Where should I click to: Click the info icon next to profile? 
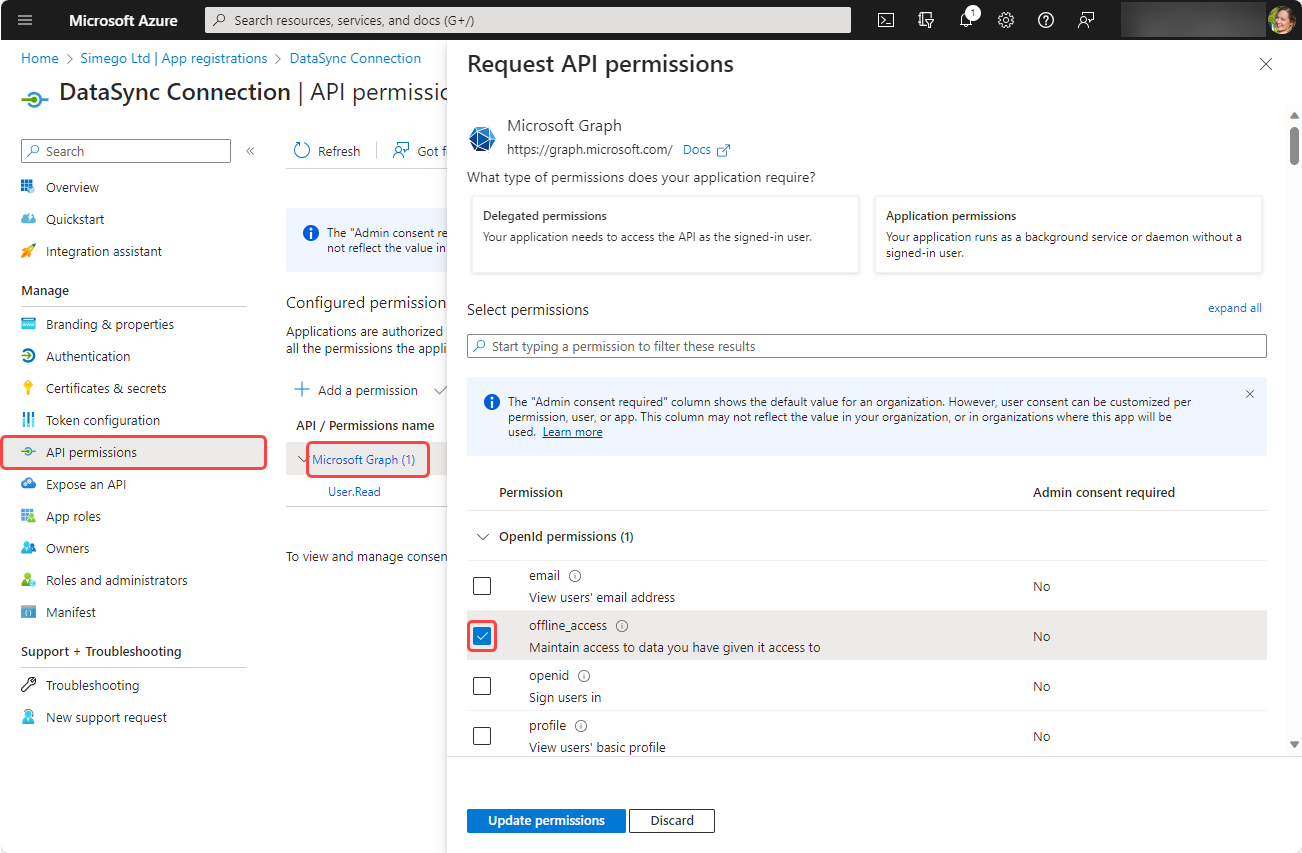pos(581,726)
